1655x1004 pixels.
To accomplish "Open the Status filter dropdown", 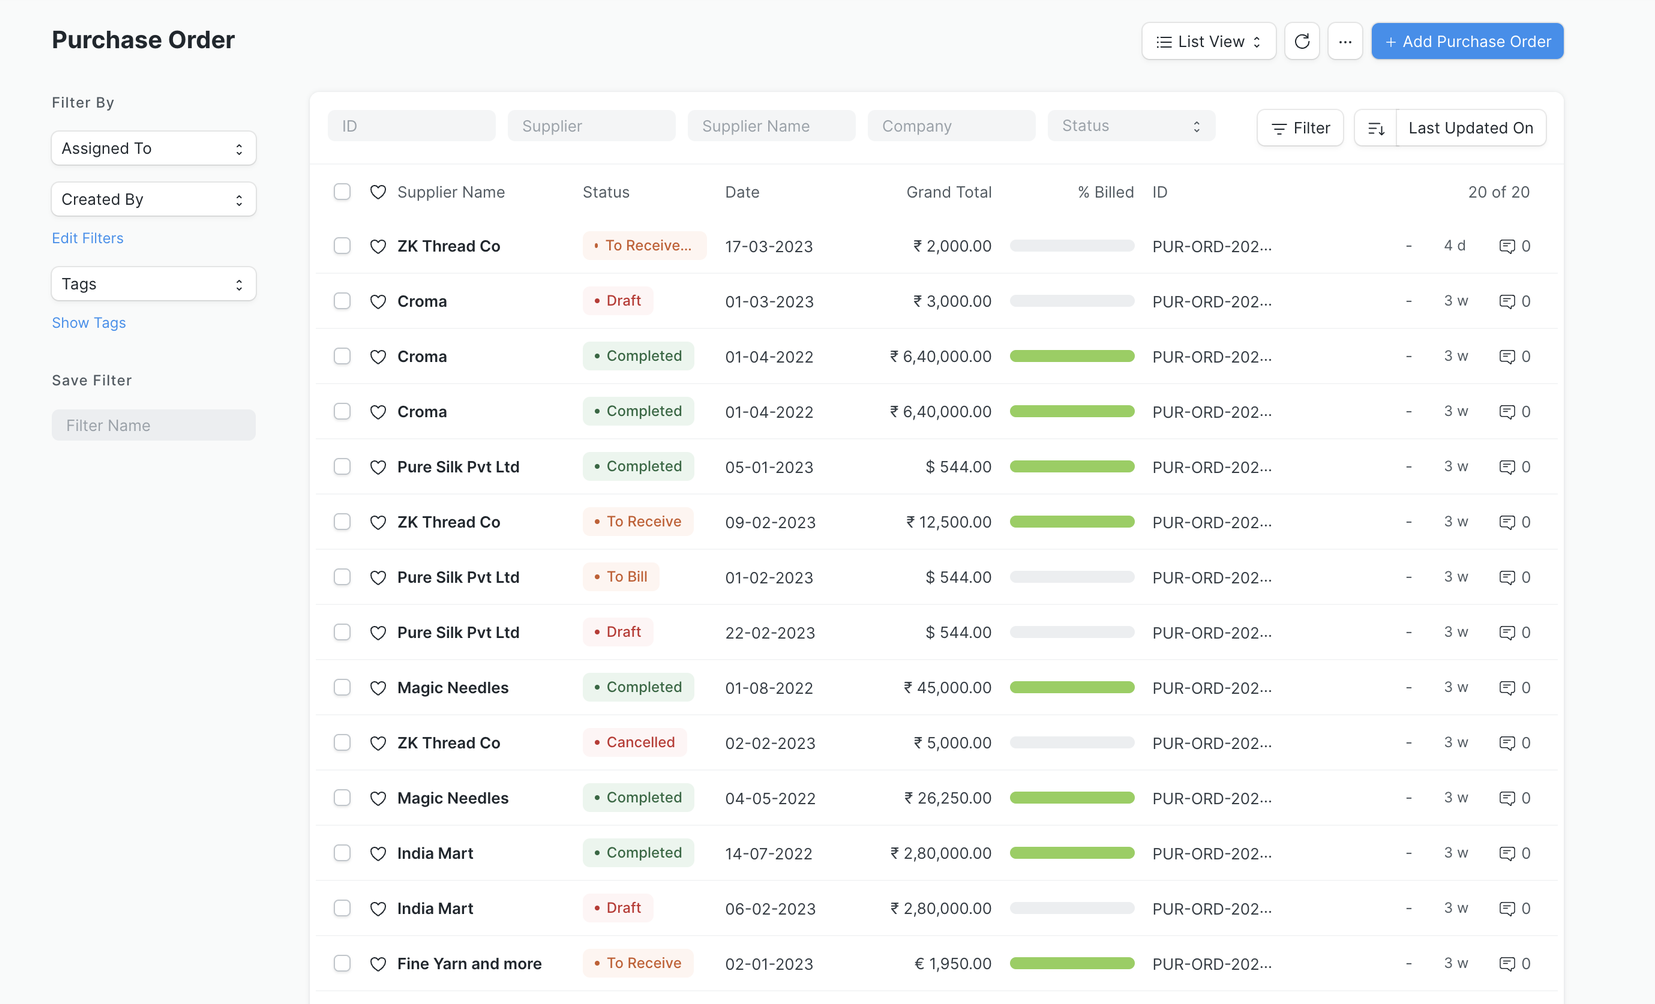I will point(1131,126).
